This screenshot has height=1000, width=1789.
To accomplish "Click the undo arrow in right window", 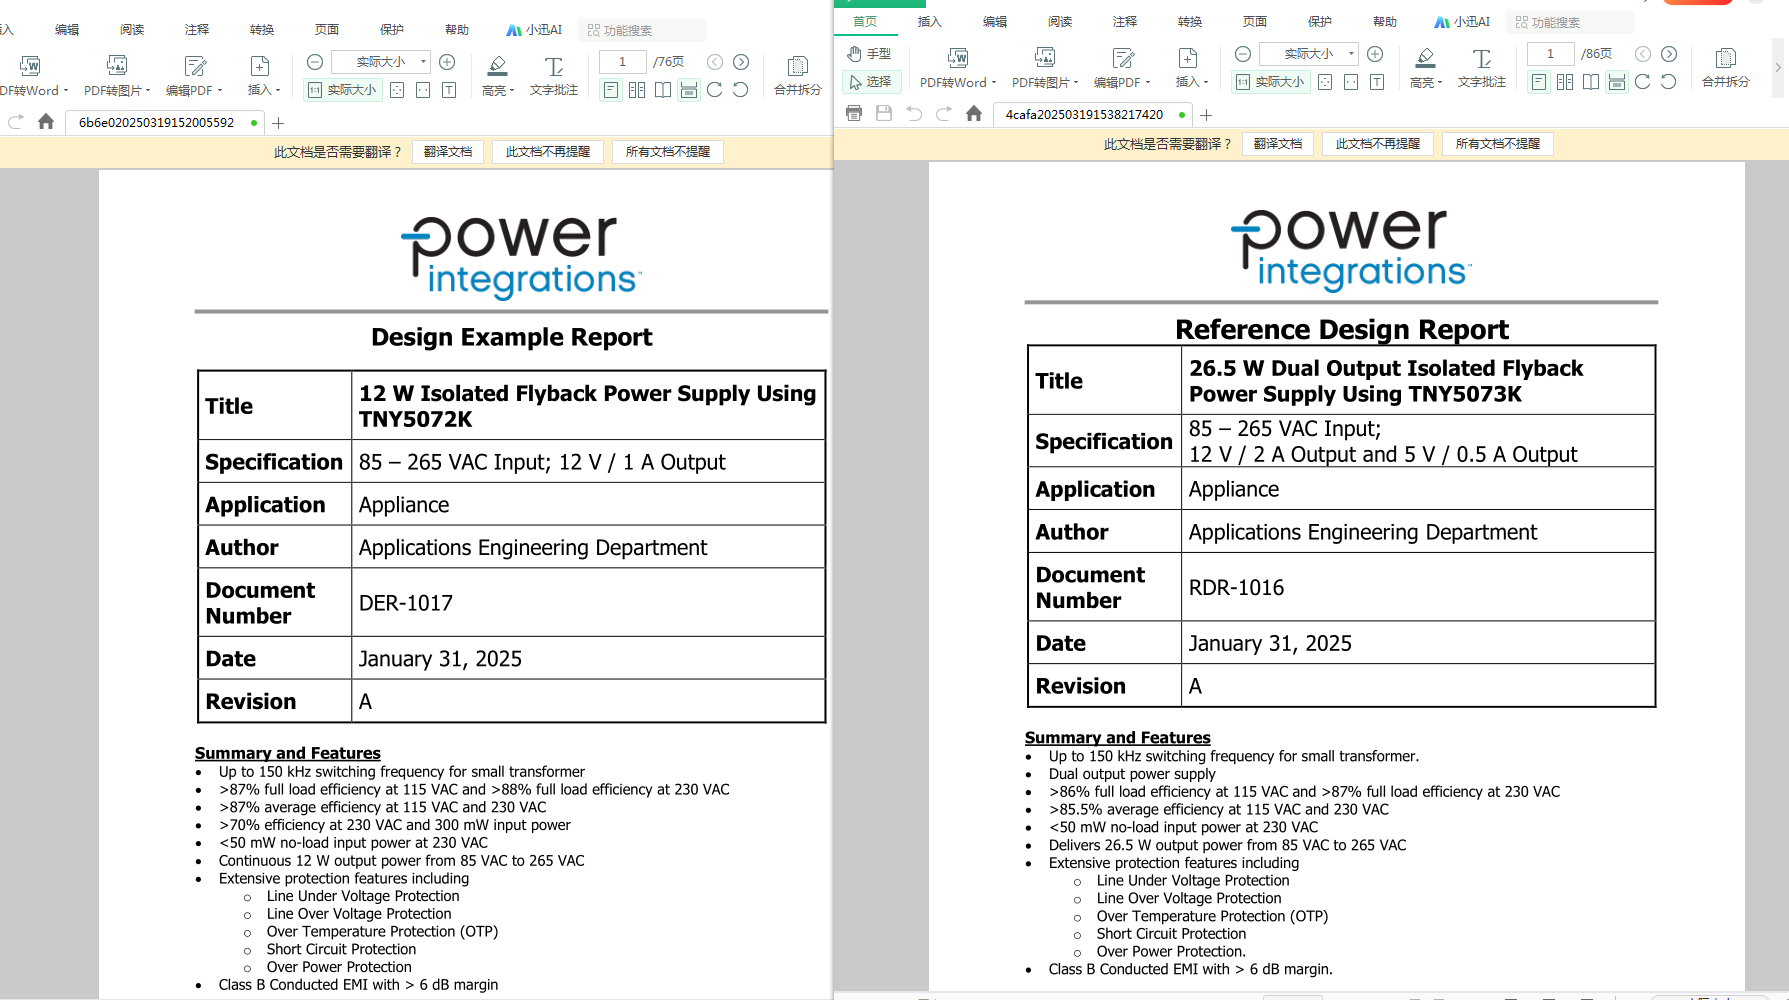I will pyautogui.click(x=914, y=114).
